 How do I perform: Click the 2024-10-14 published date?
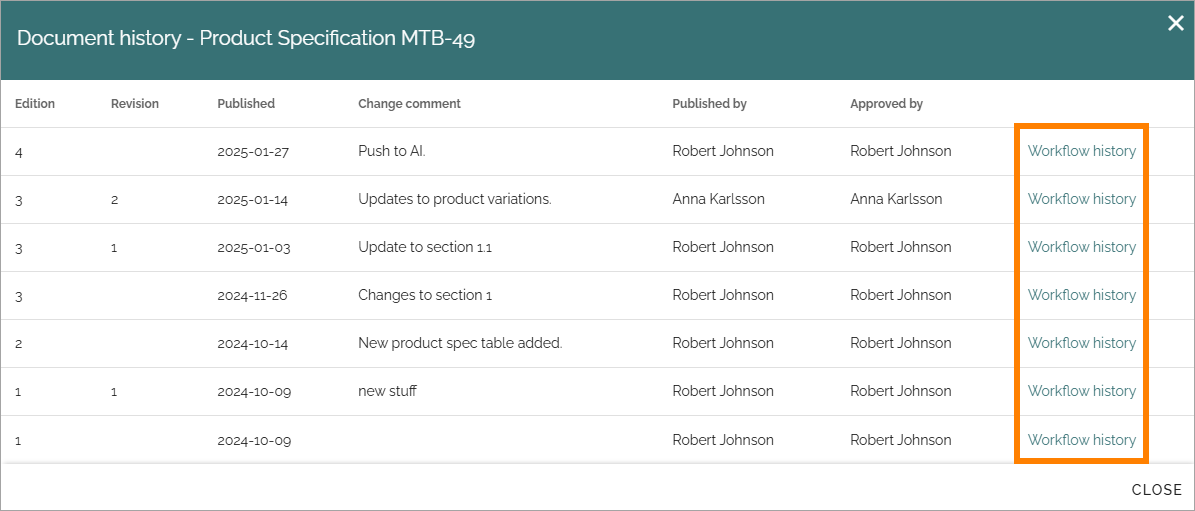tap(252, 343)
